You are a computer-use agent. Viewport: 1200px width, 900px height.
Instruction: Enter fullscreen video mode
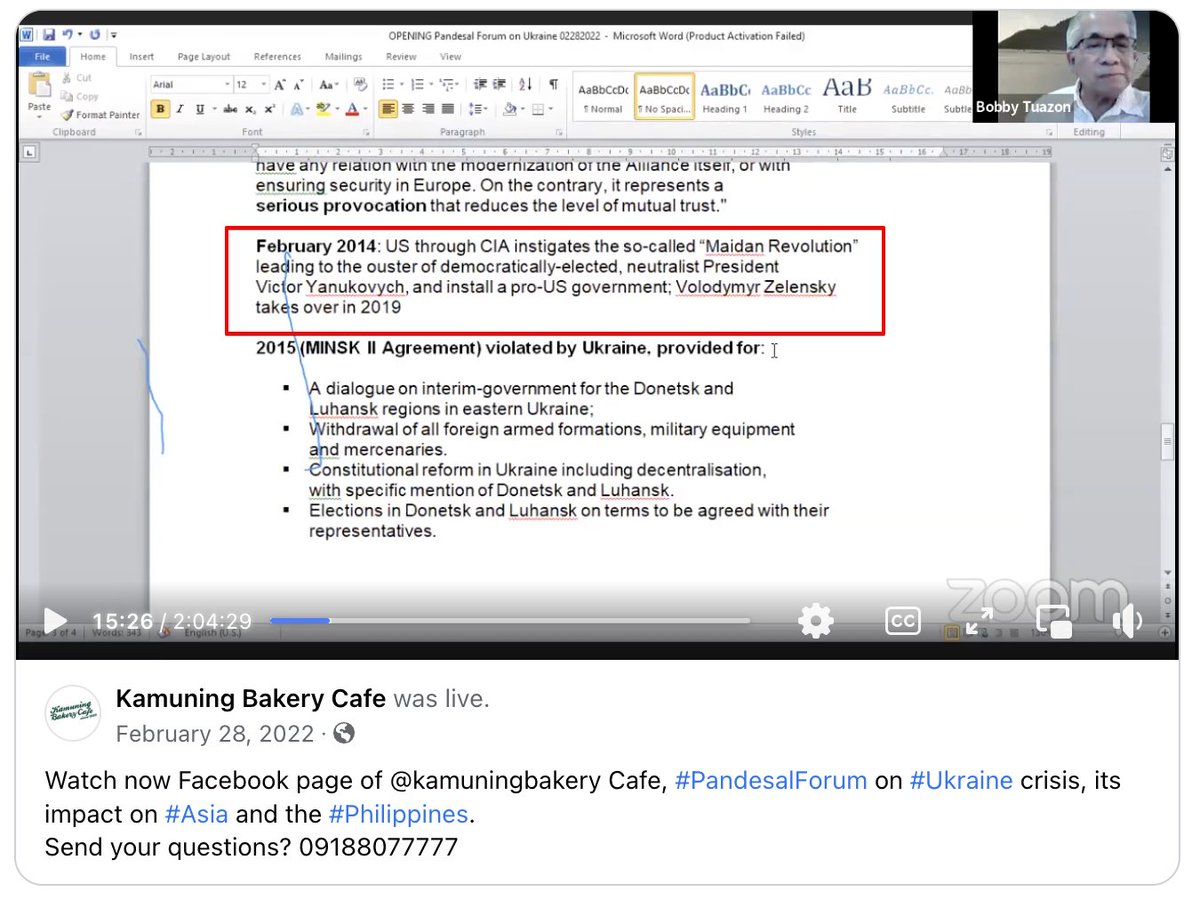[979, 621]
